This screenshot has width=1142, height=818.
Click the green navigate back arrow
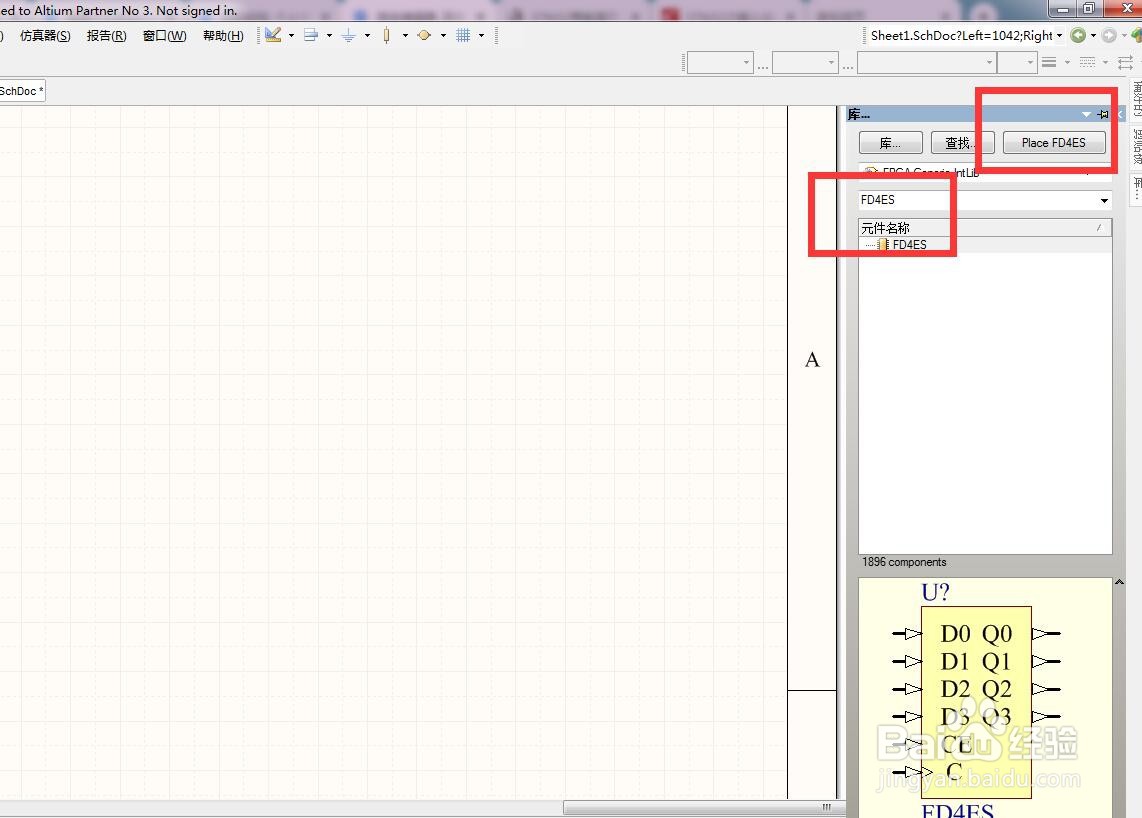tap(1079, 35)
